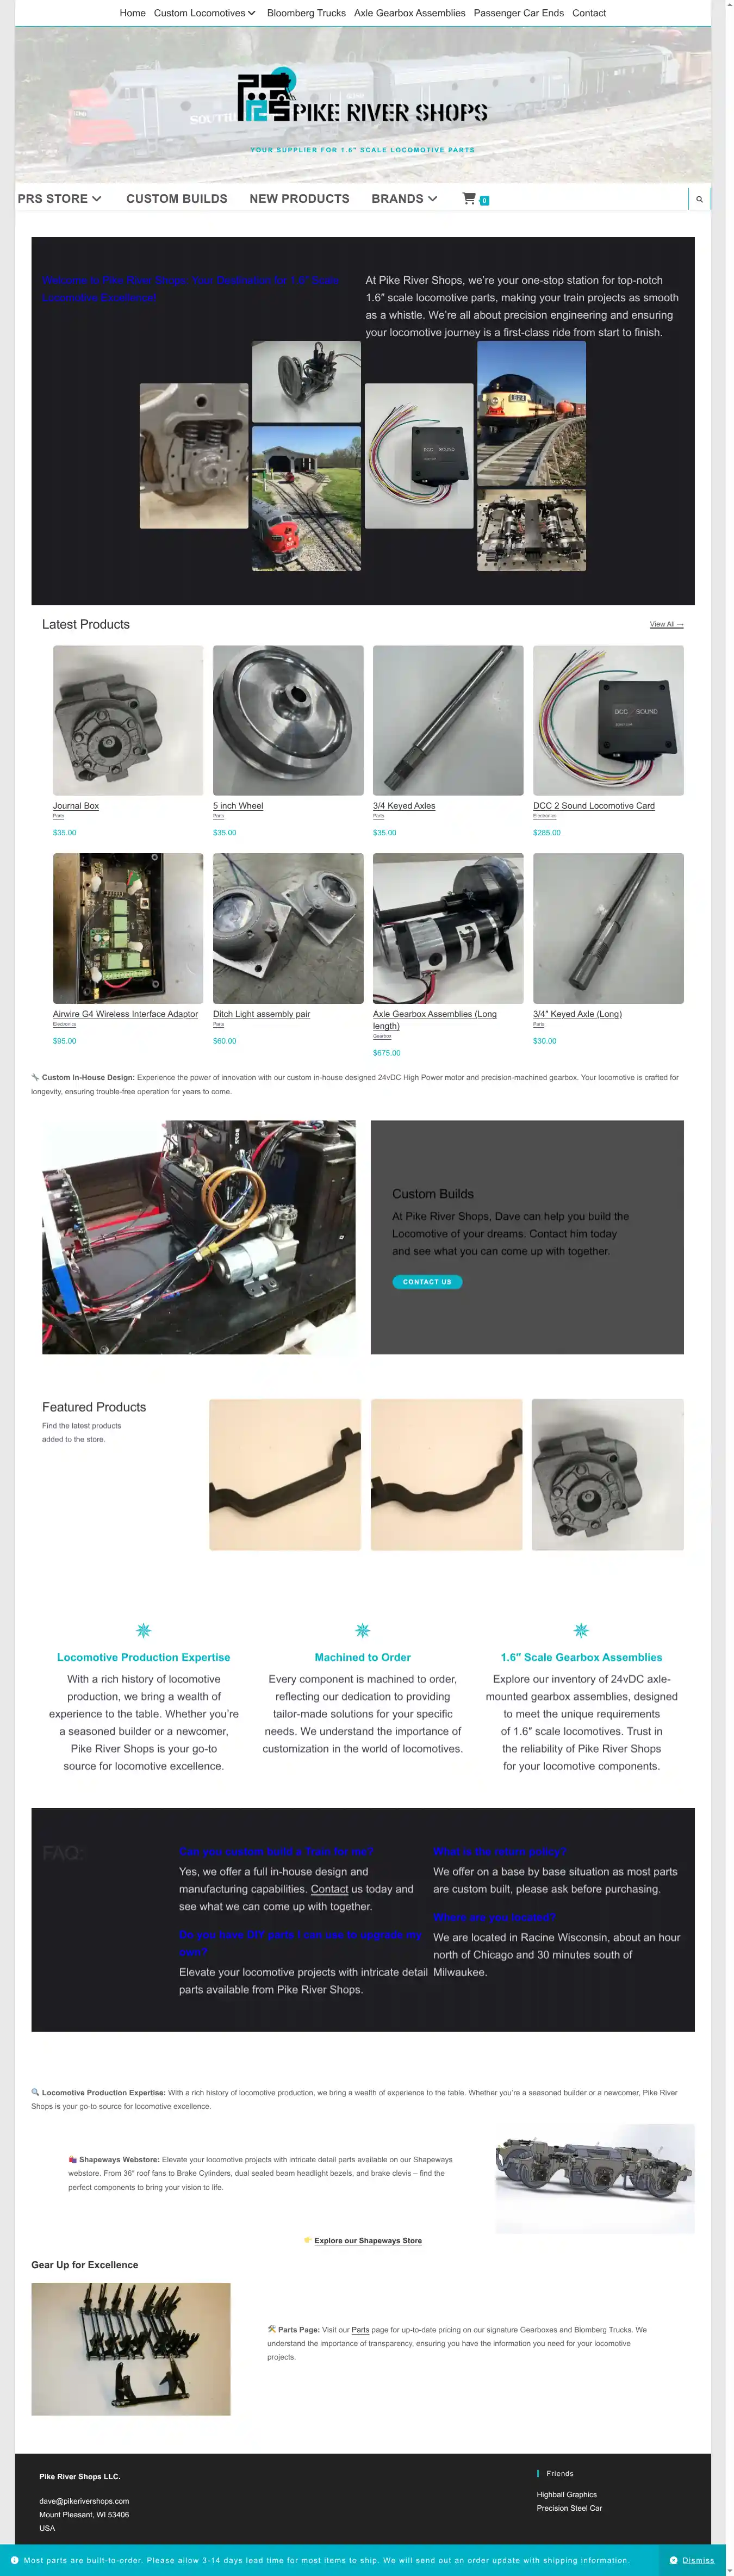Open the Journal Box product thumbnail
This screenshot has height=2576, width=734.
[x=128, y=721]
